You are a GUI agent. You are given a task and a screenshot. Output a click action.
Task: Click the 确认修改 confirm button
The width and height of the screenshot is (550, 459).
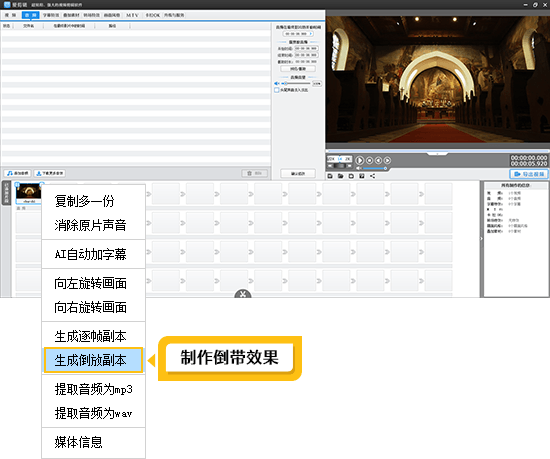298,174
